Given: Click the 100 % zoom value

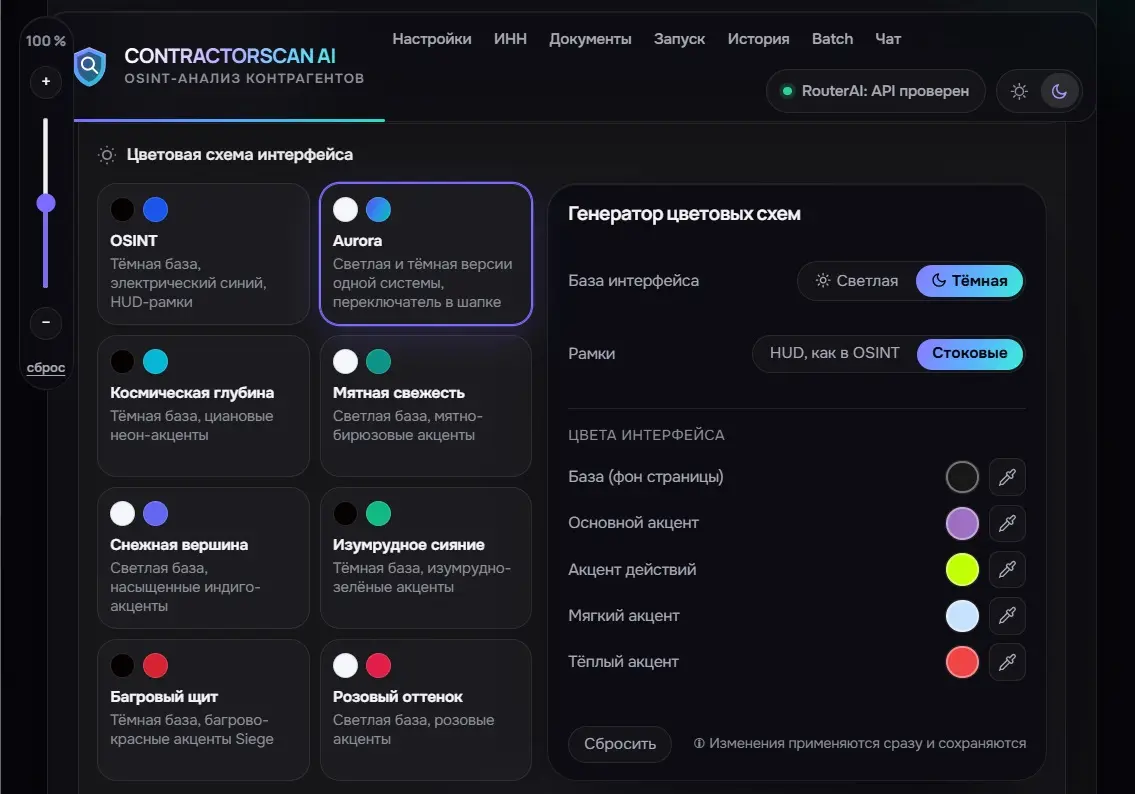Looking at the screenshot, I should pyautogui.click(x=46, y=41).
